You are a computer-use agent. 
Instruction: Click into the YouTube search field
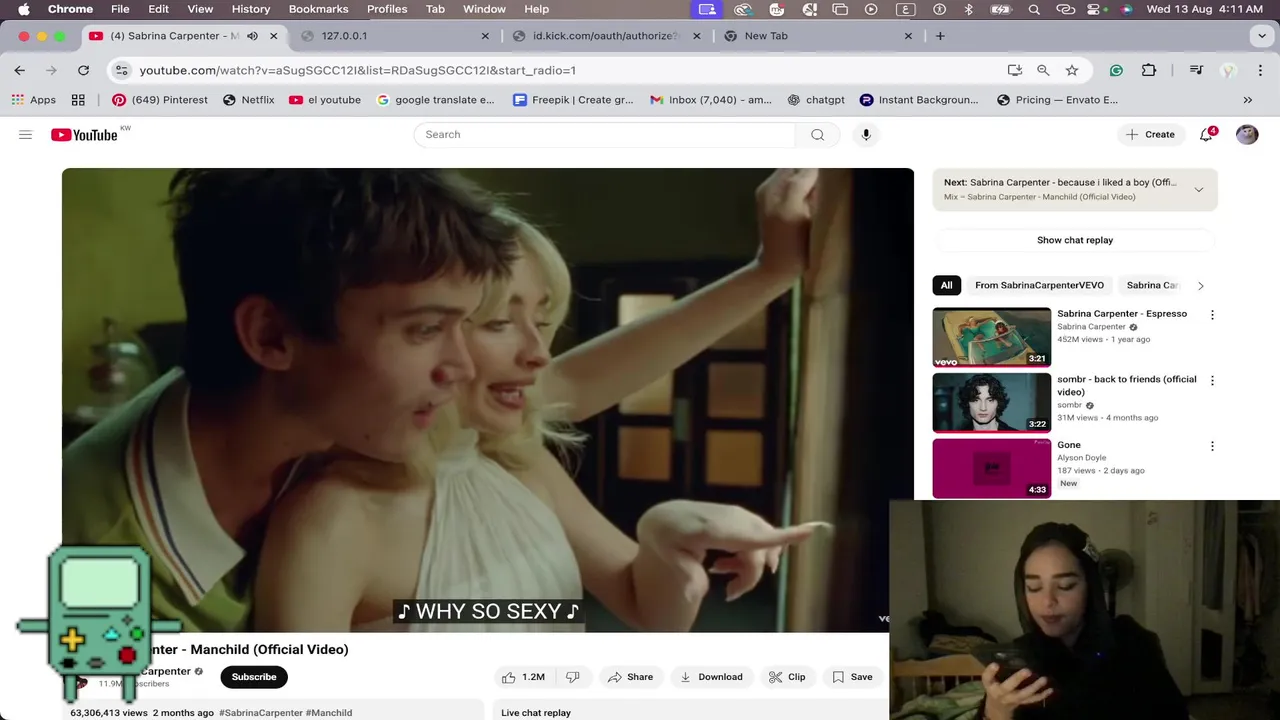pyautogui.click(x=605, y=134)
